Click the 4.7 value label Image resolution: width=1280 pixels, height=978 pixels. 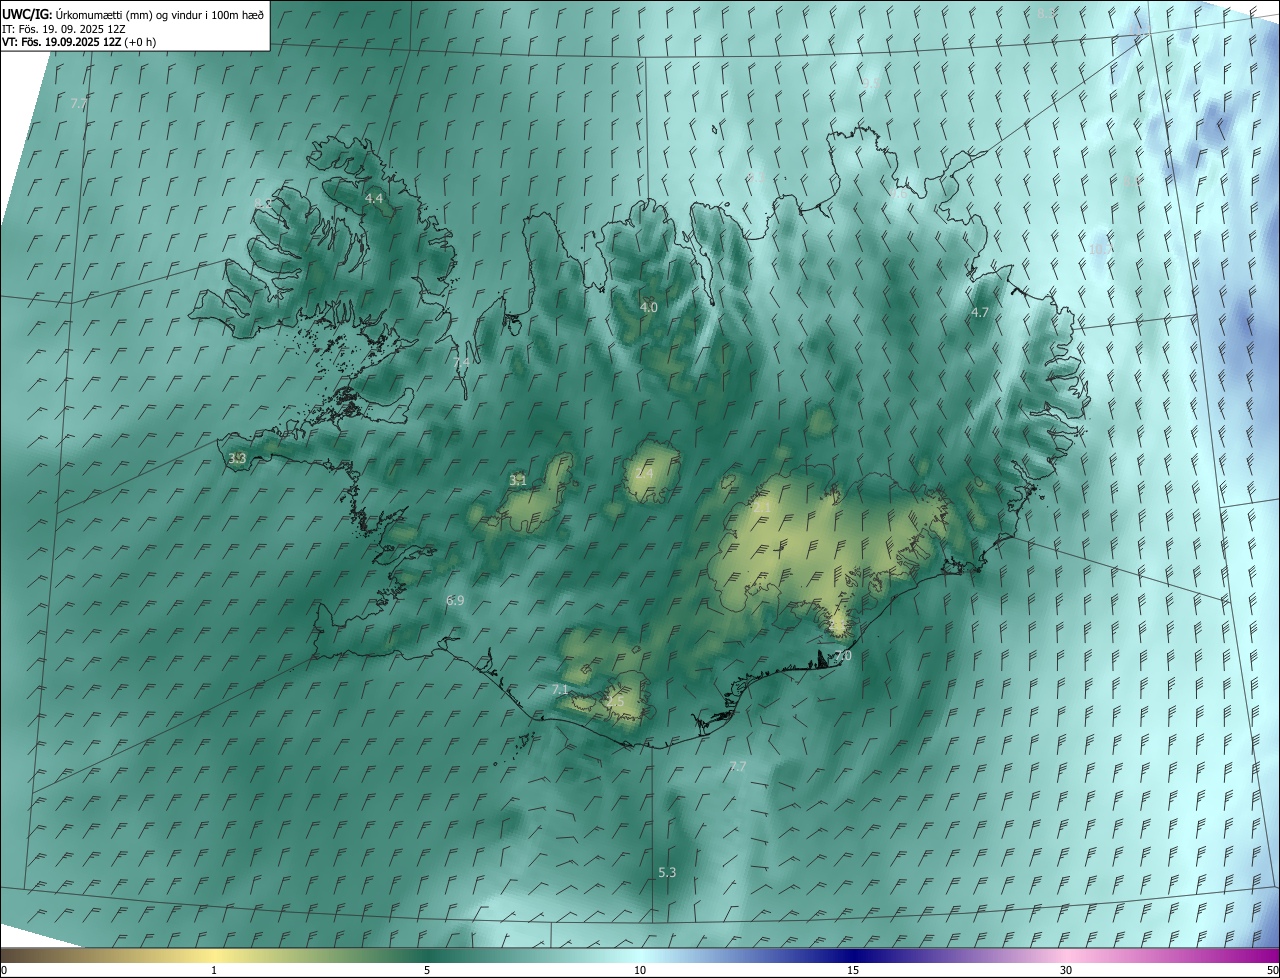[980, 312]
